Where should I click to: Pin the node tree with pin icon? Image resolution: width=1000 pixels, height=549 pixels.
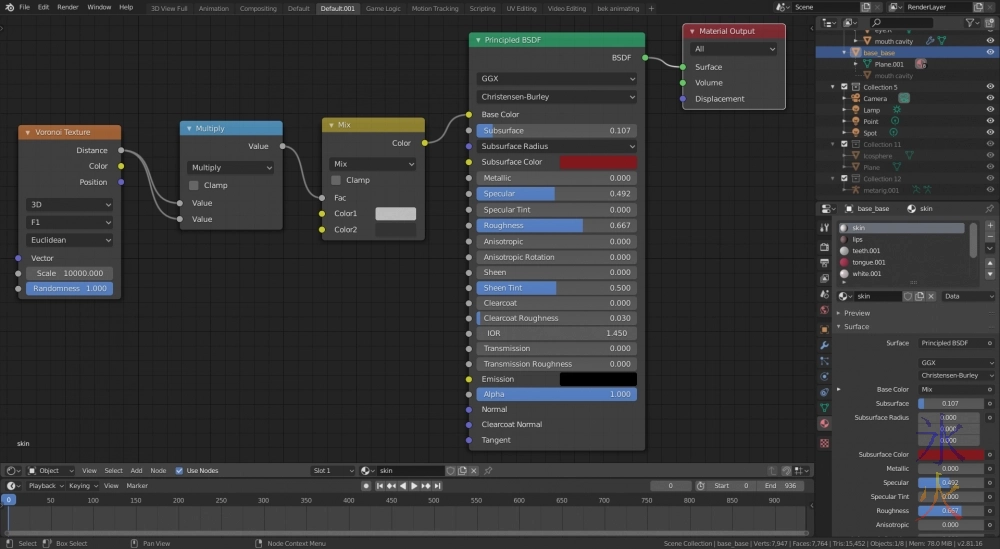tap(488, 470)
